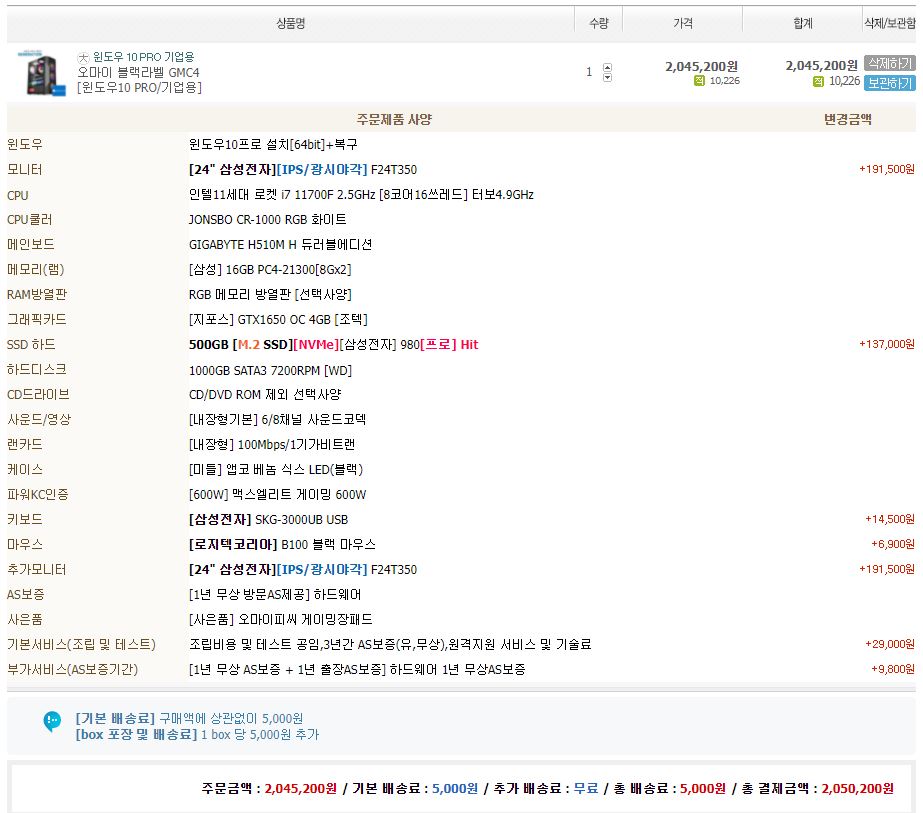Select the [1년 무상 AS보증 + 1년 출장AS보증] text
The height and width of the screenshot is (813, 923).
(x=357, y=670)
